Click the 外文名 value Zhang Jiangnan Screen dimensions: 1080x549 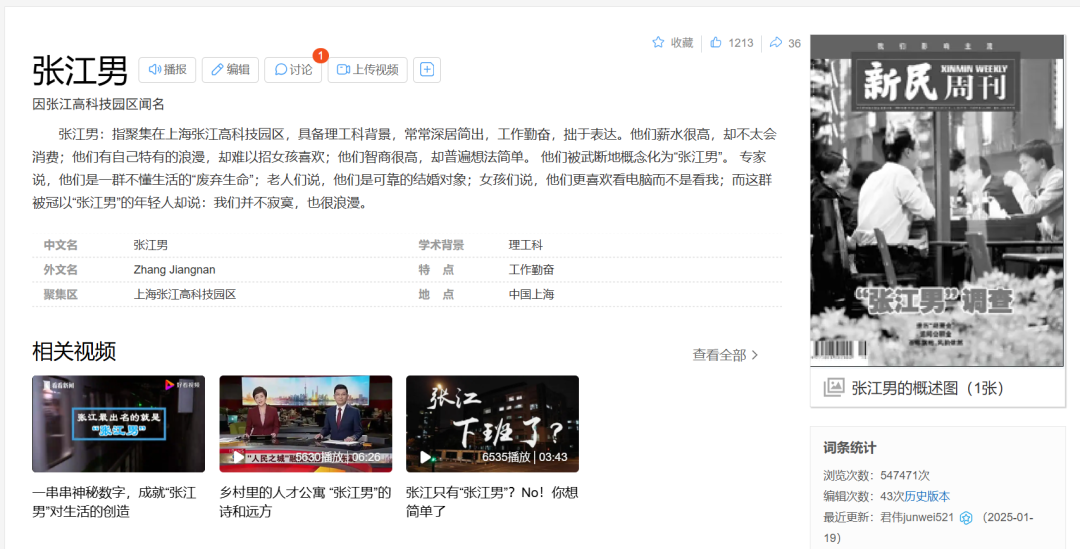(x=174, y=269)
